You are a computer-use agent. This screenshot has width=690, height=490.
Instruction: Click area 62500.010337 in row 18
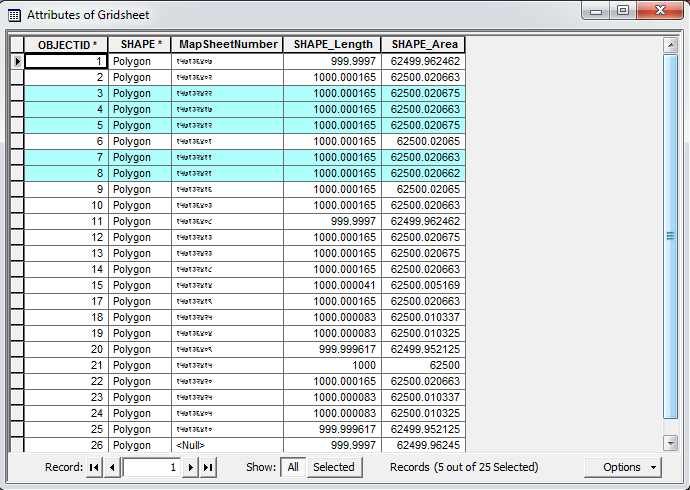point(423,317)
